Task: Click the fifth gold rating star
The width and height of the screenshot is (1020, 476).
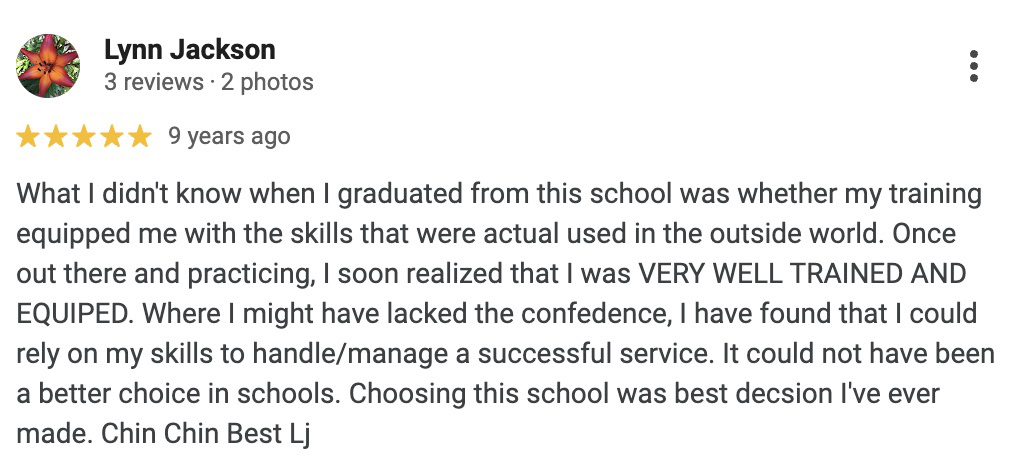Action: point(139,137)
